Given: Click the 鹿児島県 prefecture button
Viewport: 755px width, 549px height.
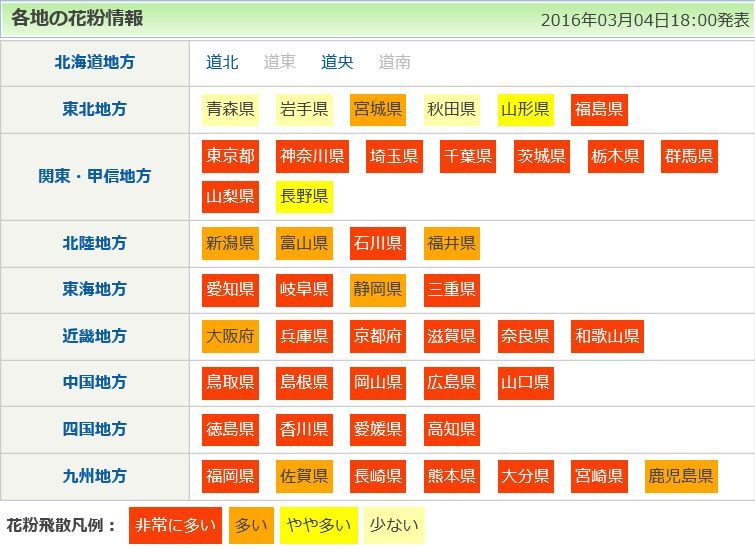Looking at the screenshot, I should click(681, 476).
